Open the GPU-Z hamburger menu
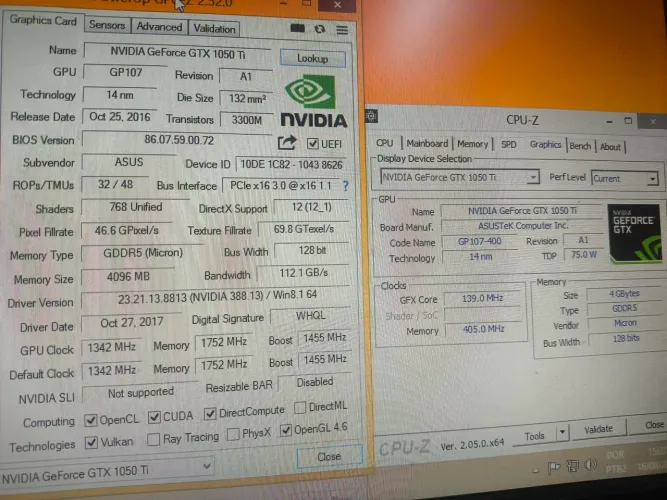 [342, 30]
